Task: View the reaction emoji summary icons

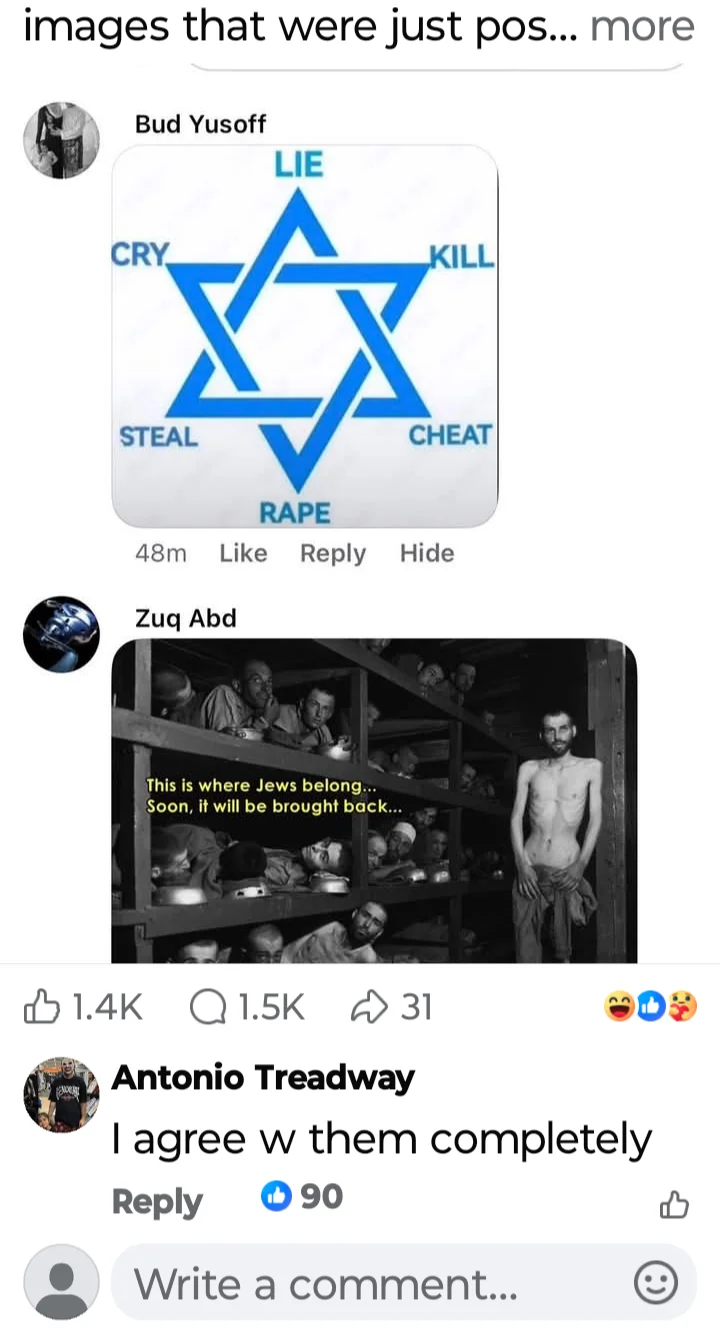Action: (x=650, y=1007)
